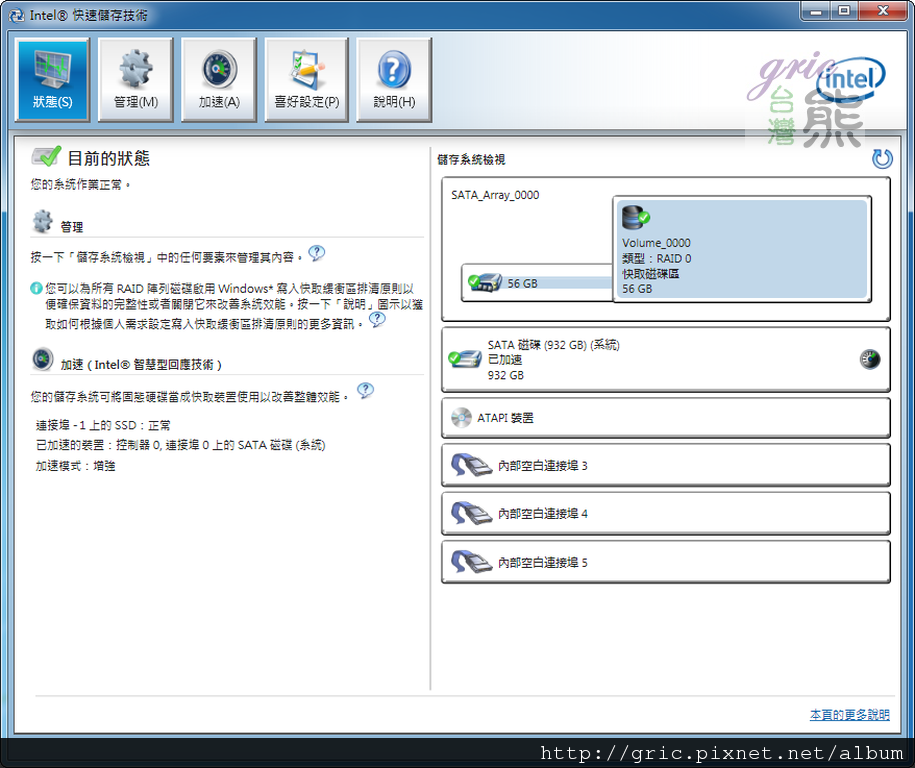Image resolution: width=915 pixels, height=768 pixels.
Task: Click the 加速模式：增強 text
Action: 75,466
